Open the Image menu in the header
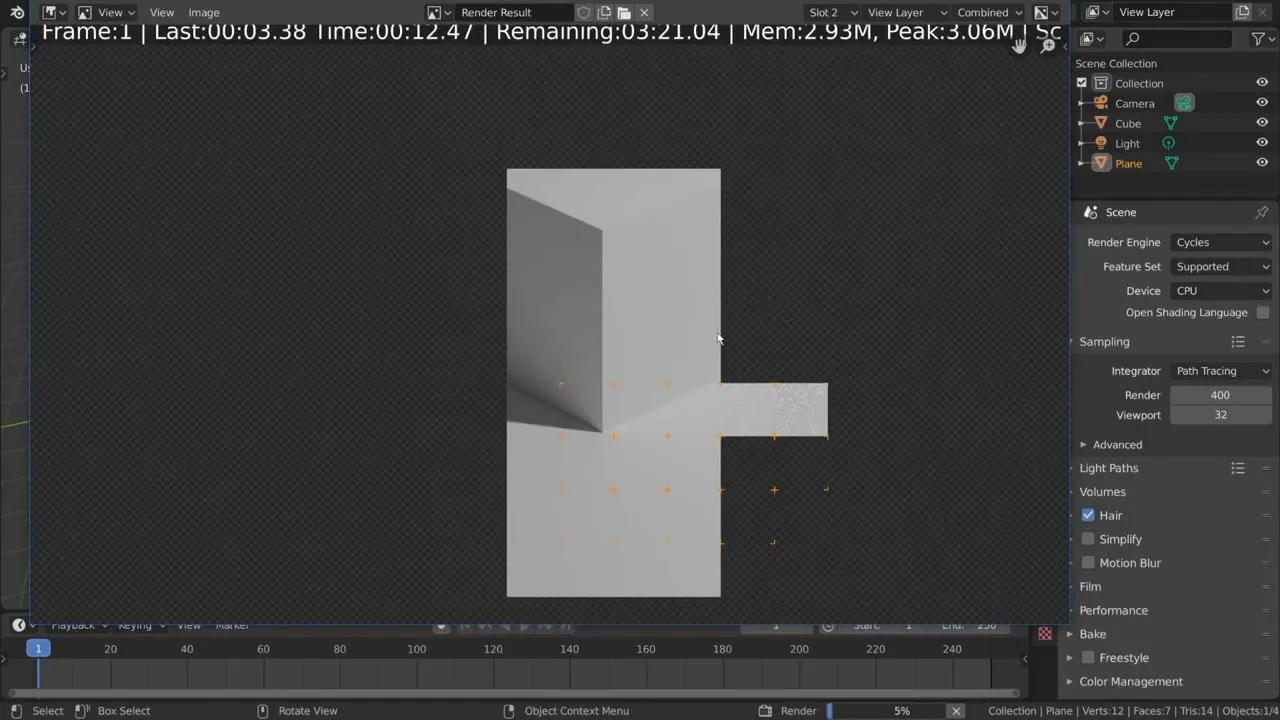This screenshot has height=720, width=1280. [x=203, y=12]
